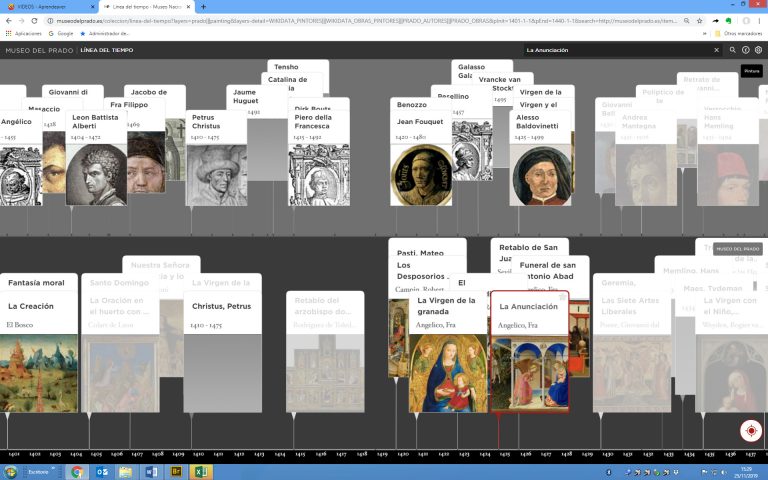Select the Jacobo de artist card
768x480 pixels.
pos(154,91)
